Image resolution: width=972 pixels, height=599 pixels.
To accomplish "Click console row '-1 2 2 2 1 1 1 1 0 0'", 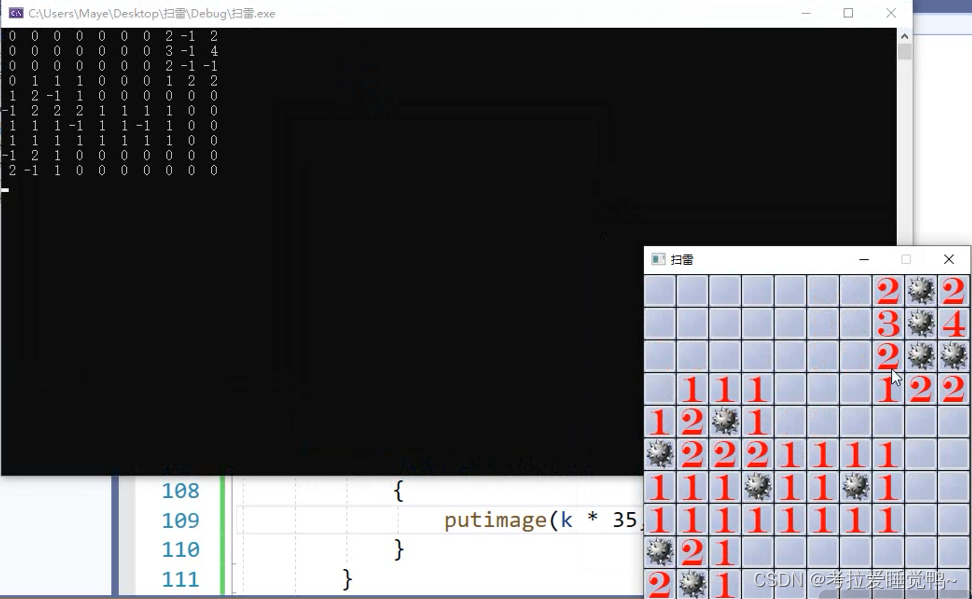I will pos(109,110).
